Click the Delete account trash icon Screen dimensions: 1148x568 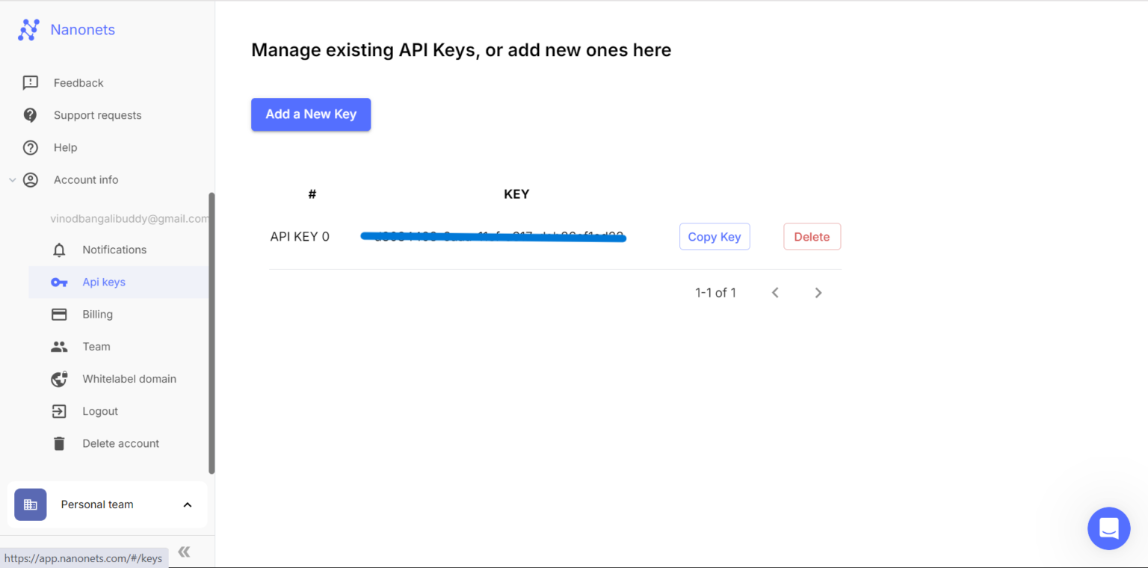tap(59, 444)
